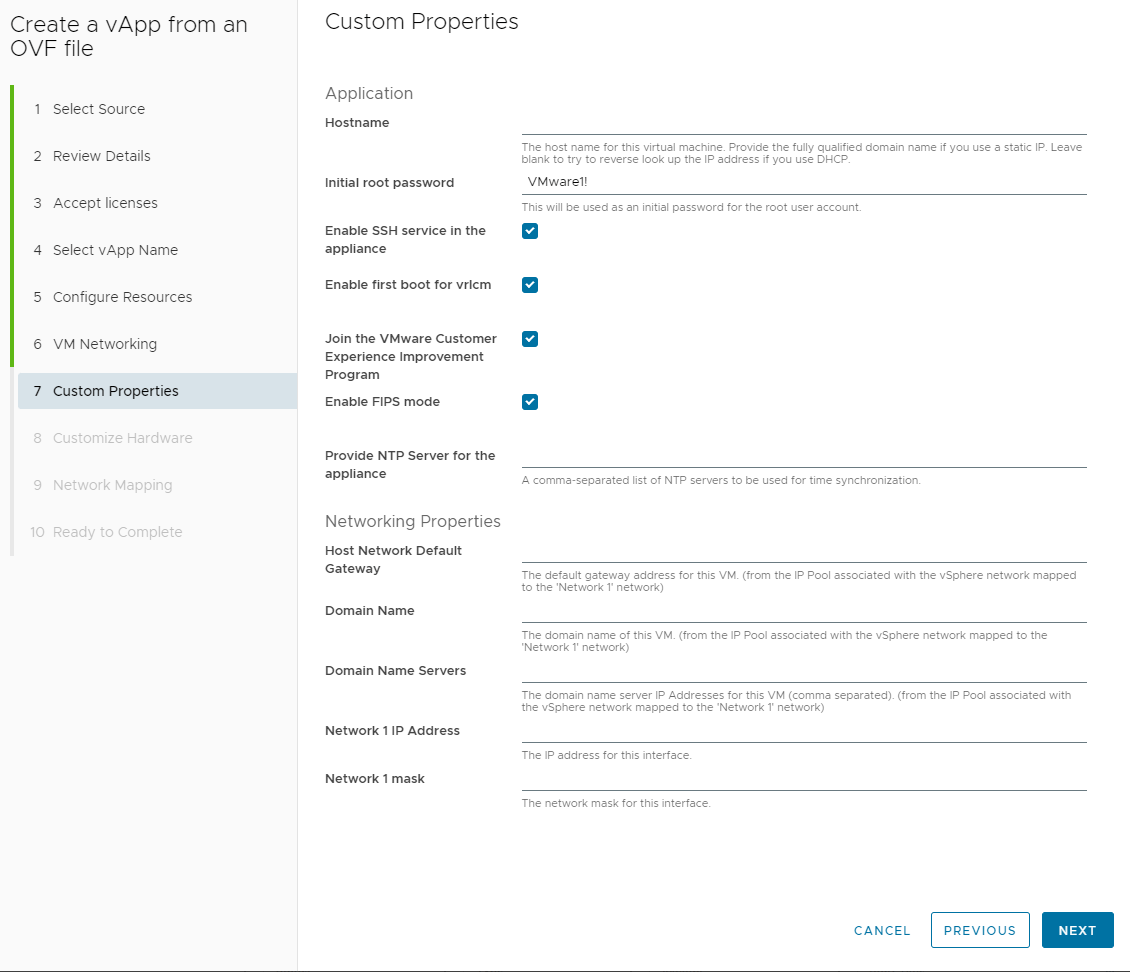The image size is (1130, 972).
Task: Select step 5 Configure Resources
Action: tap(122, 297)
